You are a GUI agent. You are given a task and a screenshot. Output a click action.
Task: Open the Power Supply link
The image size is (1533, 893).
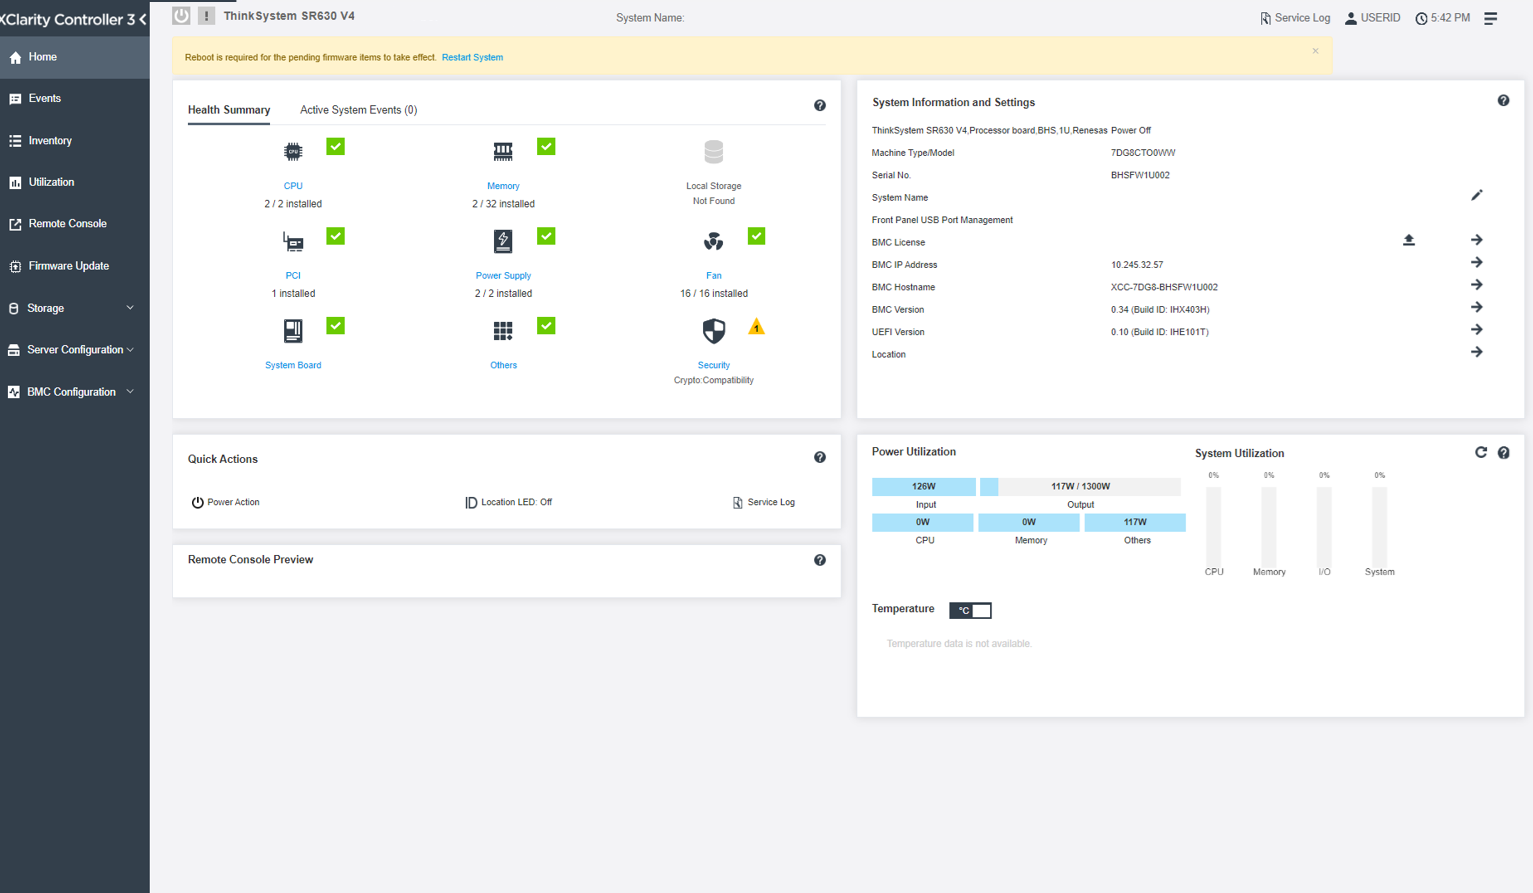coord(503,276)
